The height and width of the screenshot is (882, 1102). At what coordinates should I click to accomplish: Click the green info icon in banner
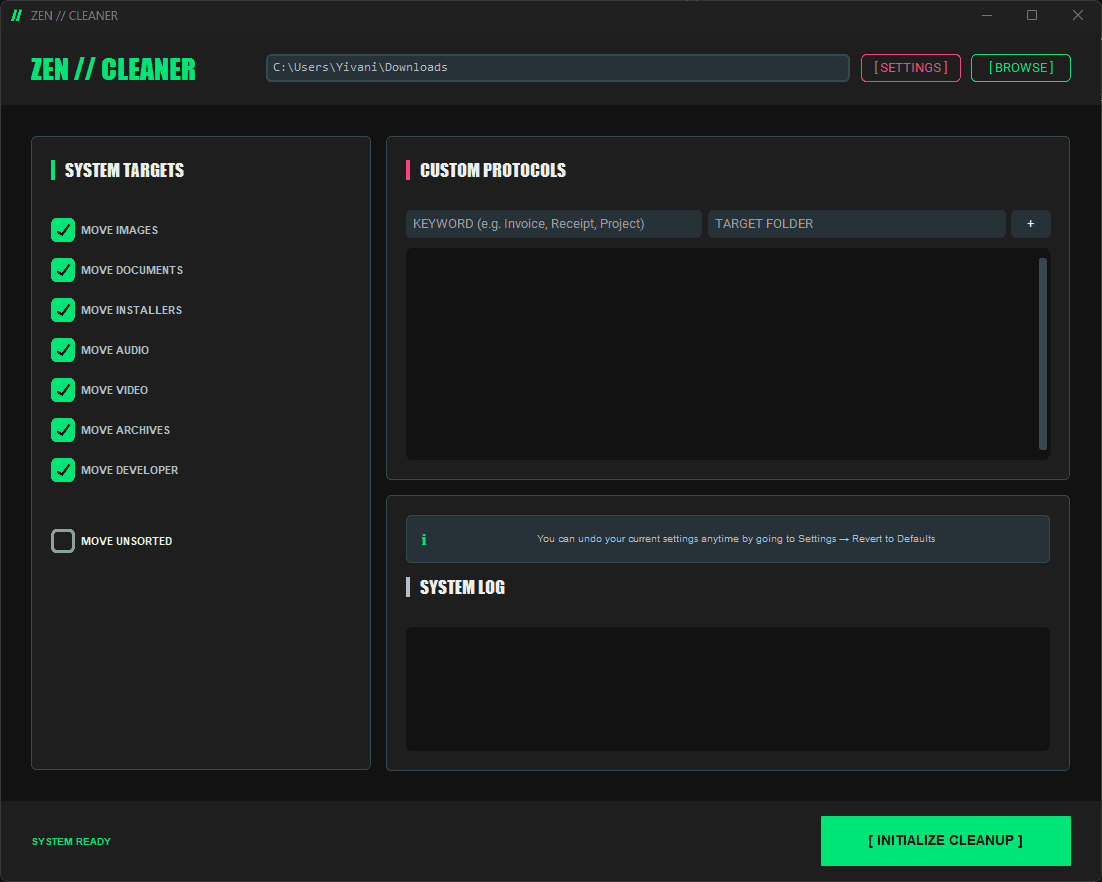(424, 540)
